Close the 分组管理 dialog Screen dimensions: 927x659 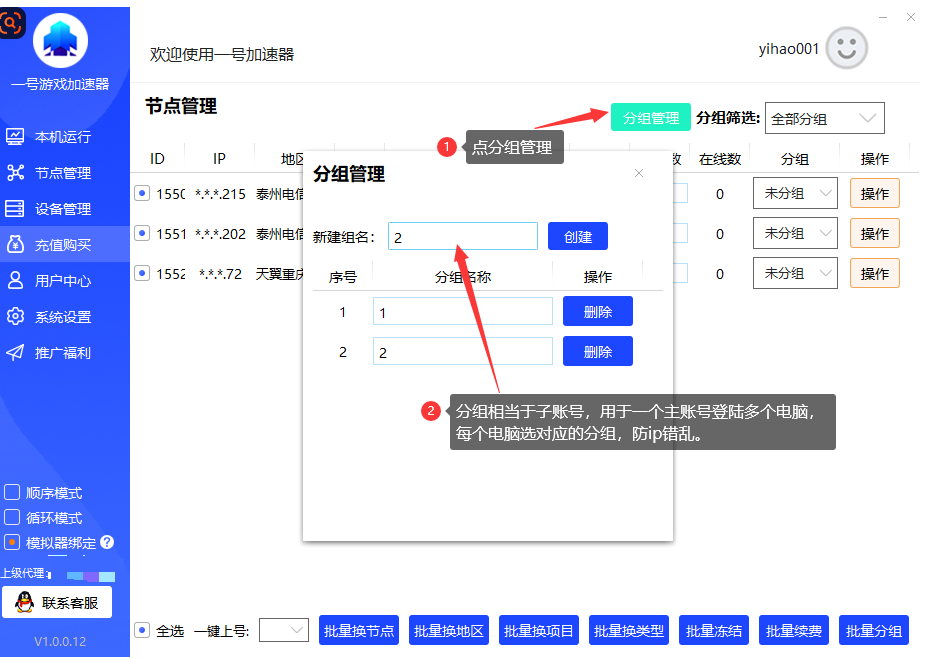point(639,173)
